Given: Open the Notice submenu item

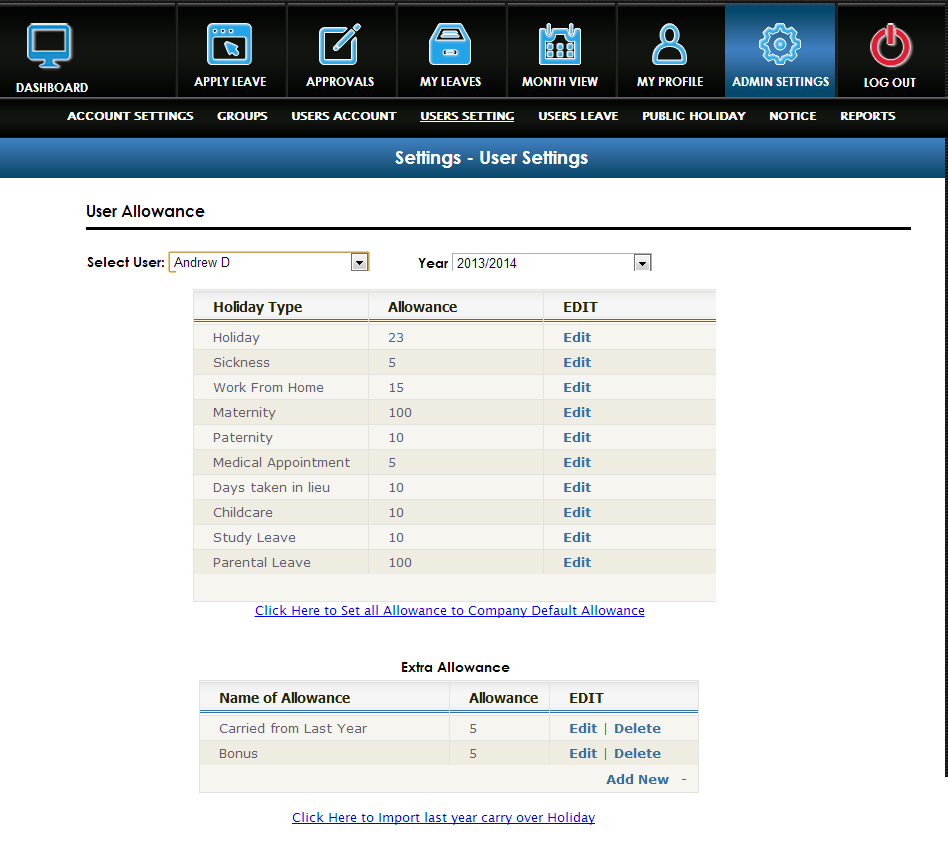Looking at the screenshot, I should [792, 116].
